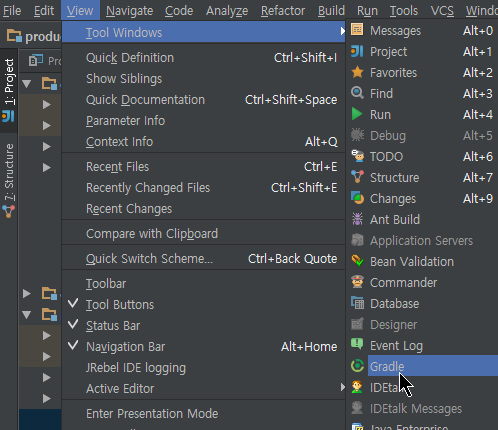Image resolution: width=498 pixels, height=430 pixels.
Task: Select JRebel IDE logging menu item
Action: (x=203, y=367)
